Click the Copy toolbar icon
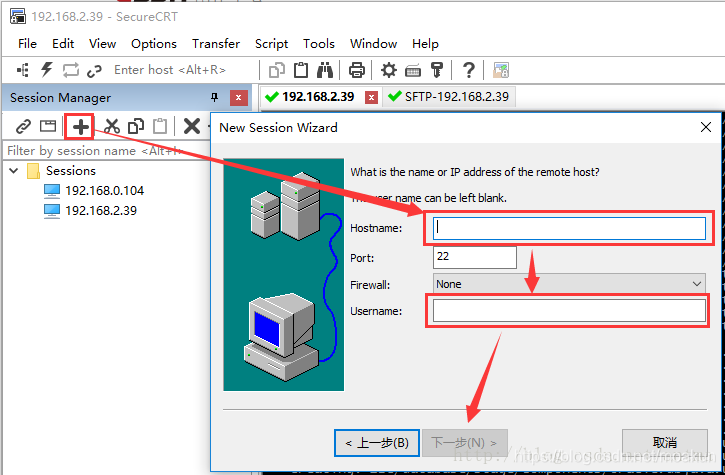The width and height of the screenshot is (725, 475). point(276,70)
